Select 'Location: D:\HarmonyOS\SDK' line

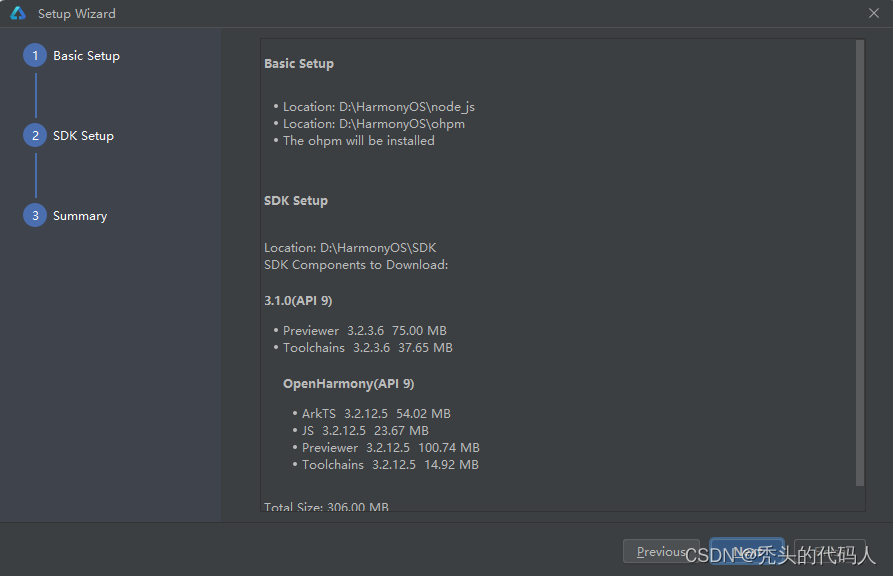pos(350,248)
